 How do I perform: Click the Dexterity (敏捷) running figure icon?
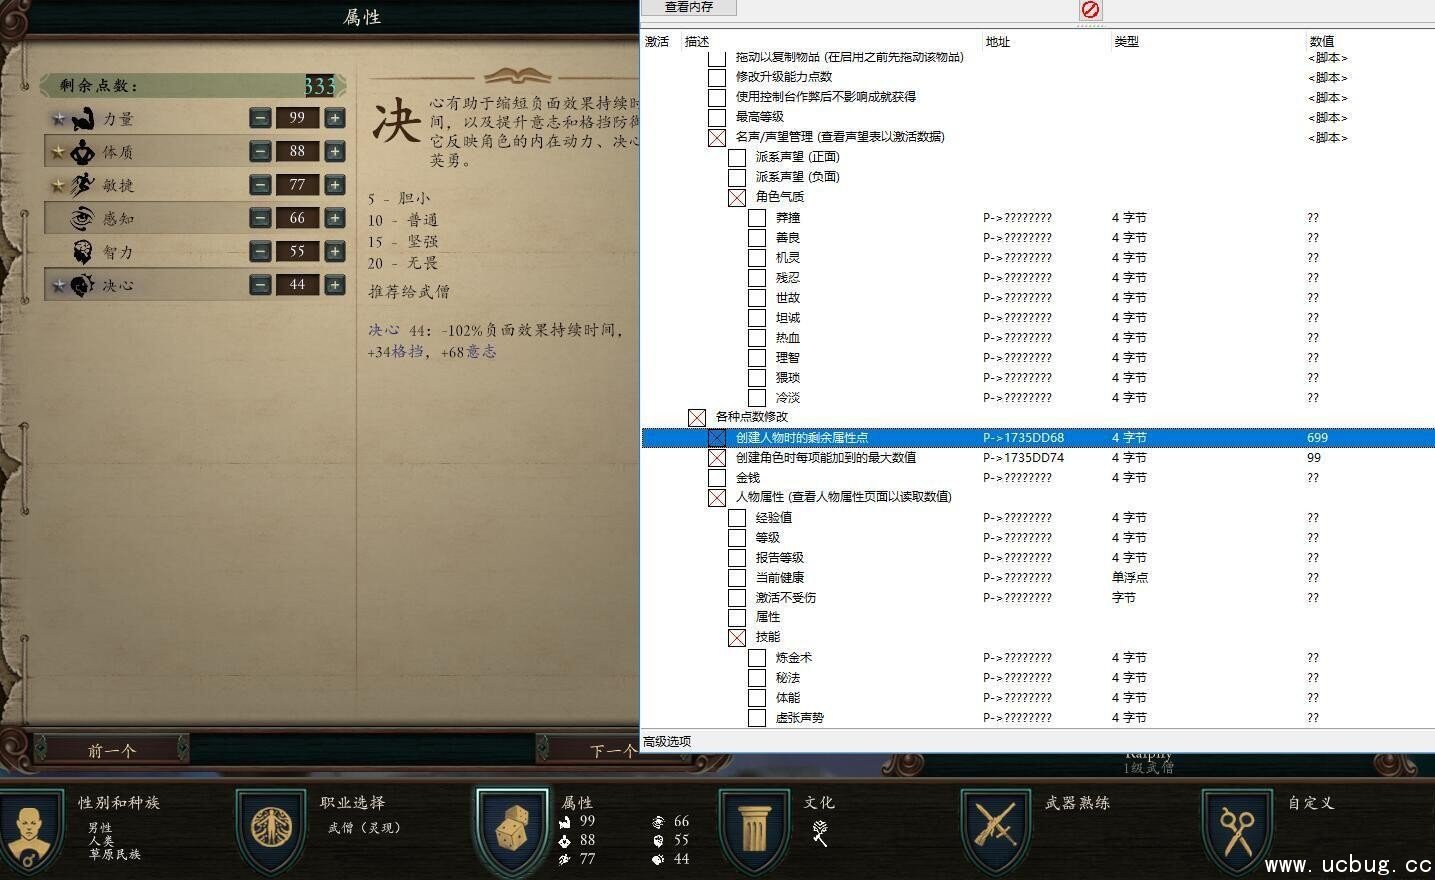(x=82, y=185)
